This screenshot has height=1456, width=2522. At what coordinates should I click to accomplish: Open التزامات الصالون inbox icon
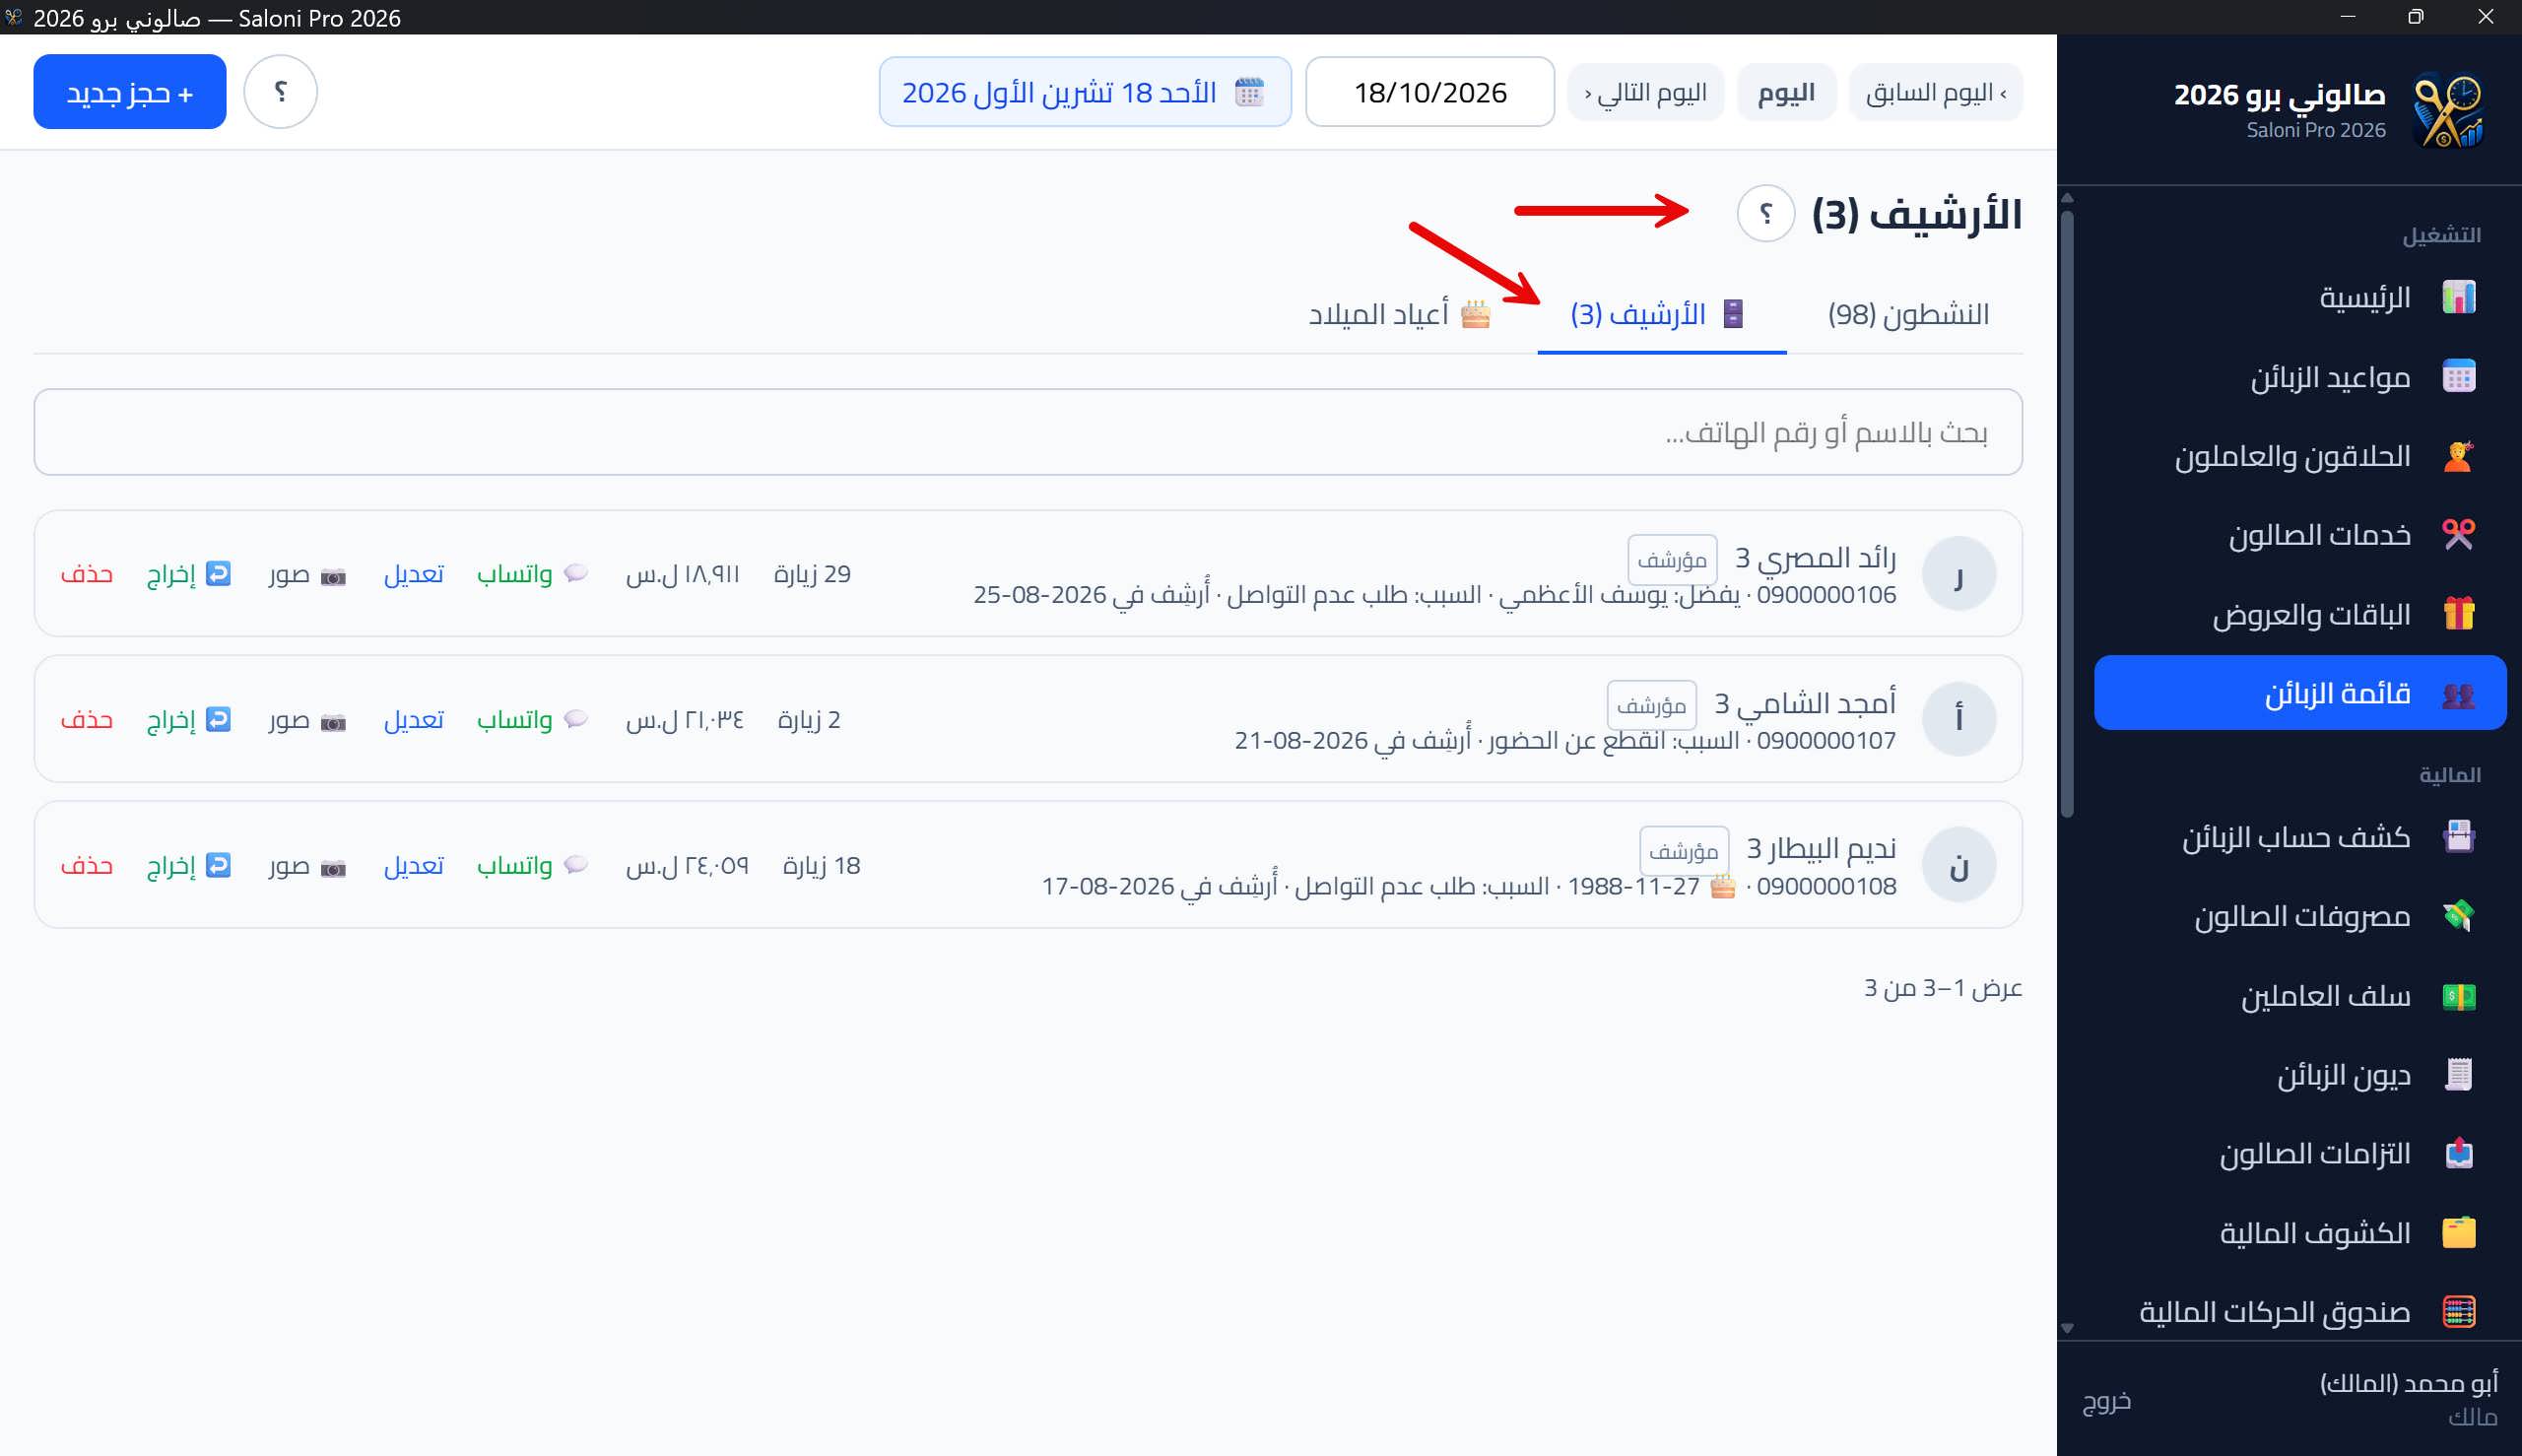(x=2458, y=1154)
